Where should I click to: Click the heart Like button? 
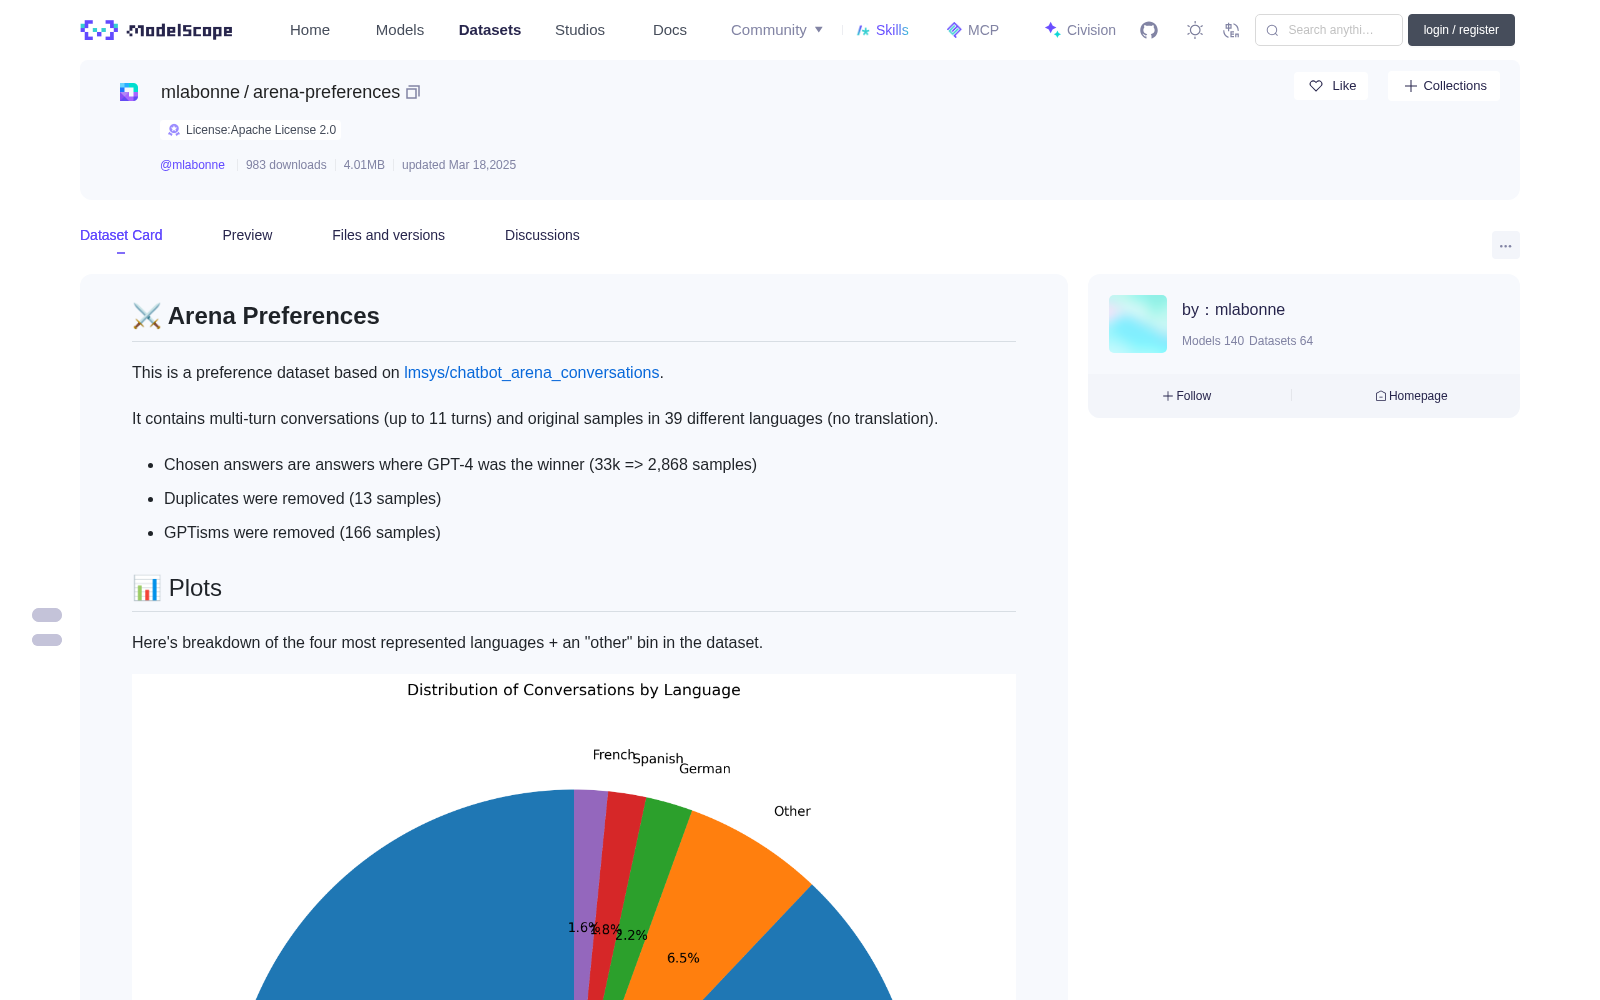pyautogui.click(x=1331, y=86)
